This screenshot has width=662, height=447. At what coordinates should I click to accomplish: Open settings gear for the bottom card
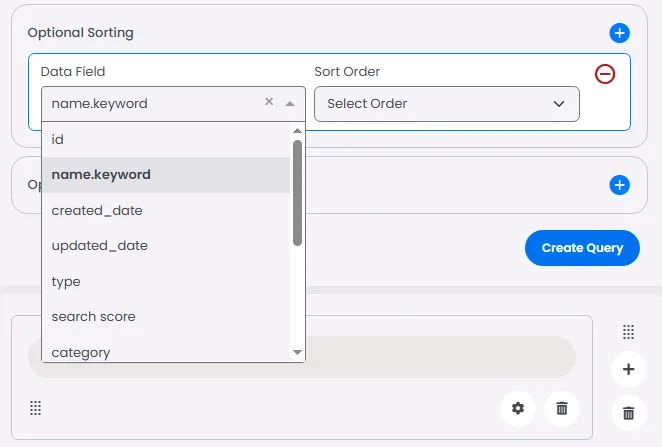coord(517,408)
